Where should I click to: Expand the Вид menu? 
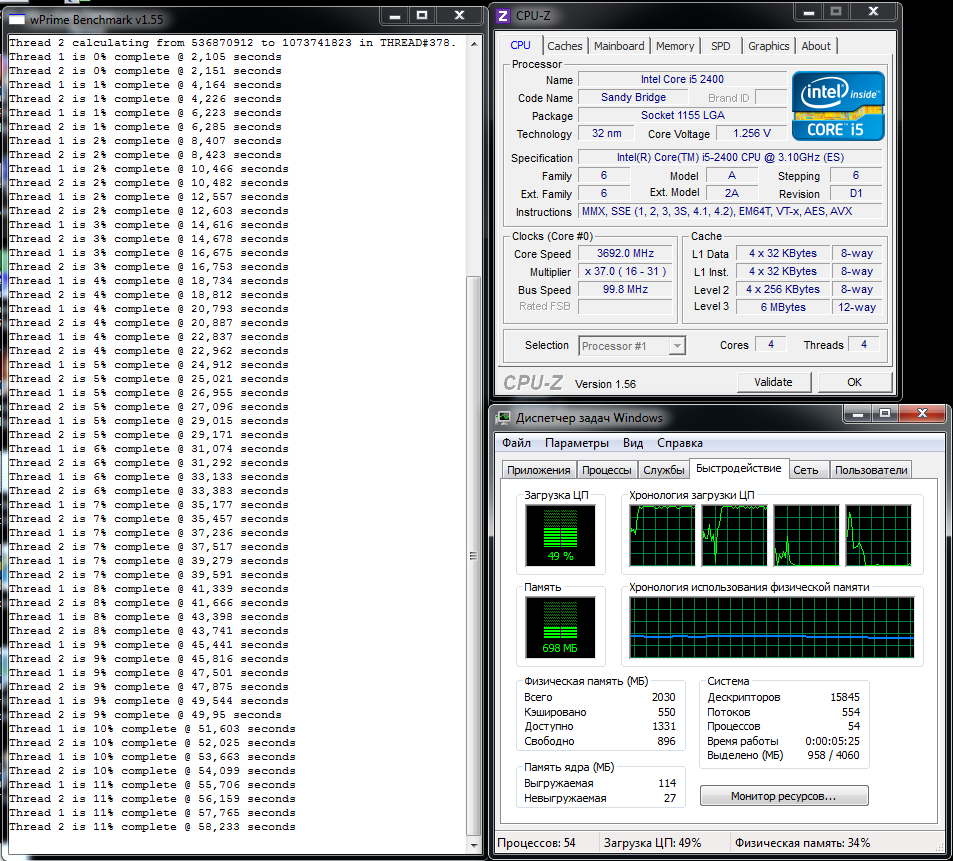[632, 443]
